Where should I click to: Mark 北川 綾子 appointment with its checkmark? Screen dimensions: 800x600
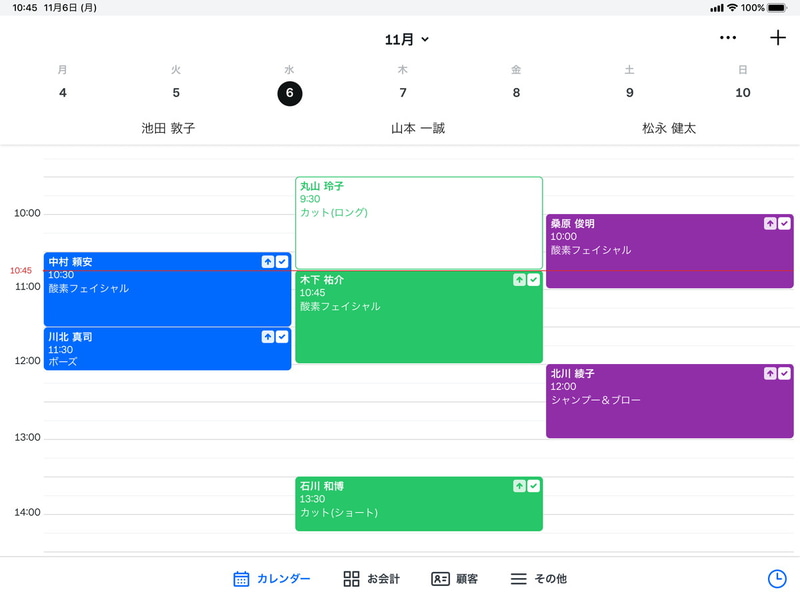click(x=784, y=373)
